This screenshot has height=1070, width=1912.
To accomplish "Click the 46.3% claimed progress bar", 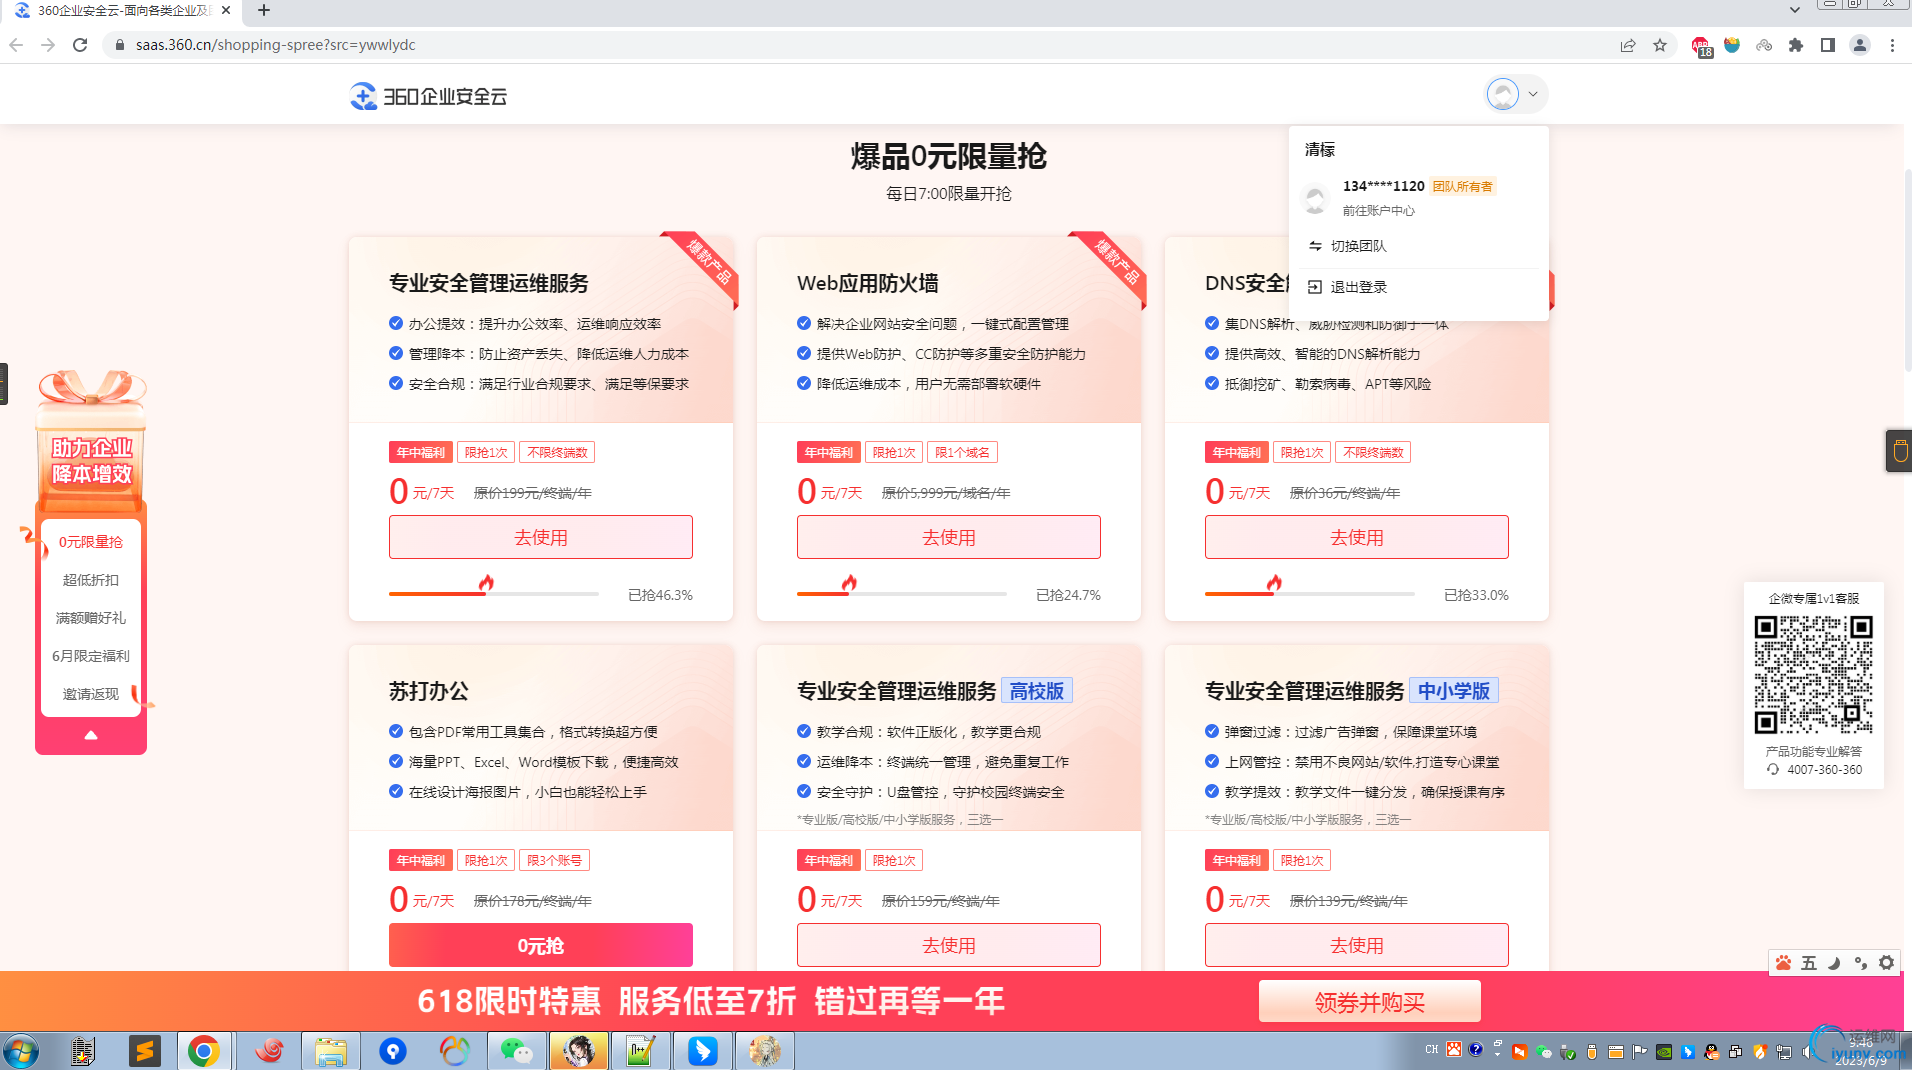I will tap(493, 594).
